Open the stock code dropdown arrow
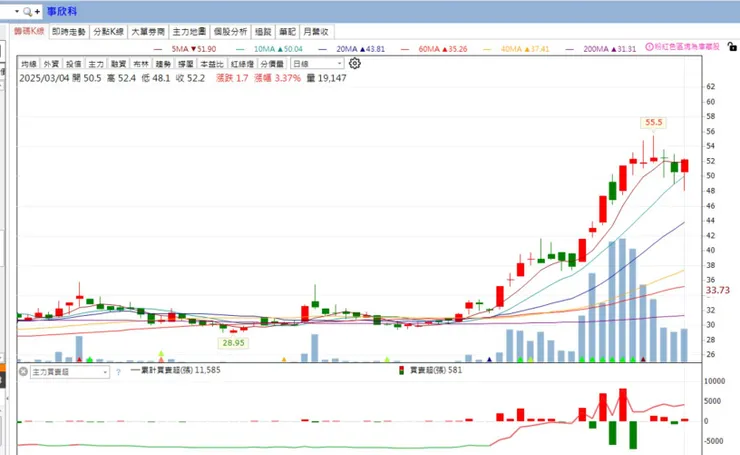740x455 pixels. coord(17,11)
